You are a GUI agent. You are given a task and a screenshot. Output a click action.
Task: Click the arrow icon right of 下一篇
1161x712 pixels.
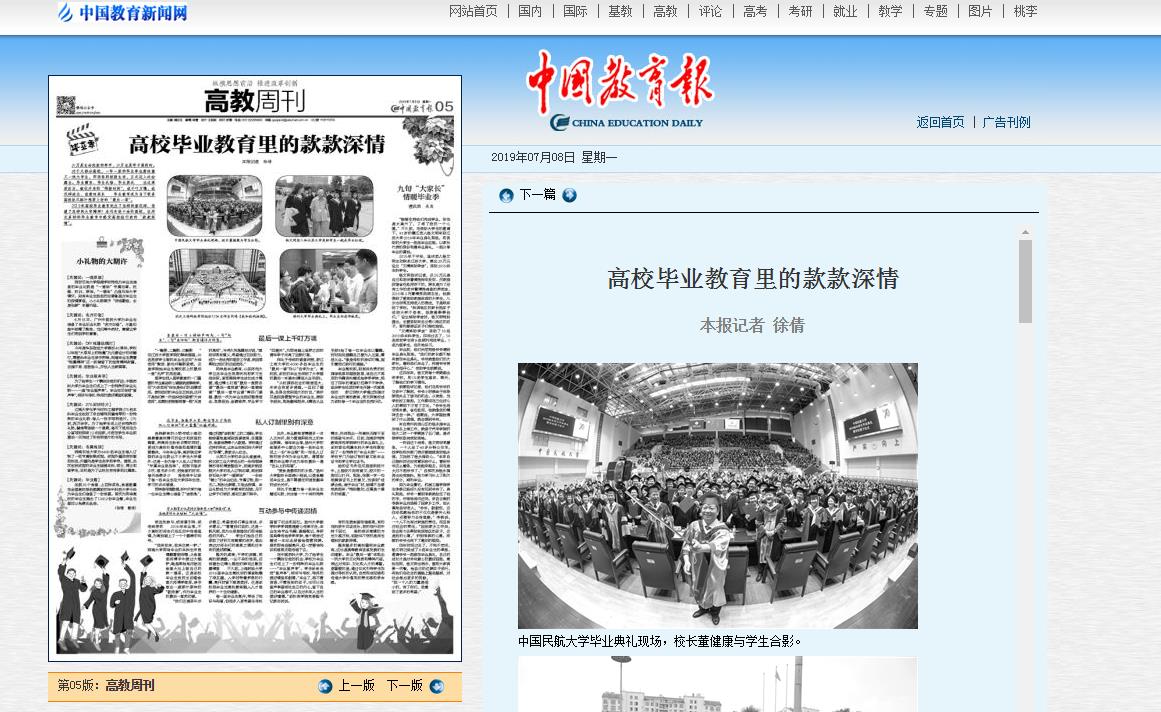tap(569, 195)
